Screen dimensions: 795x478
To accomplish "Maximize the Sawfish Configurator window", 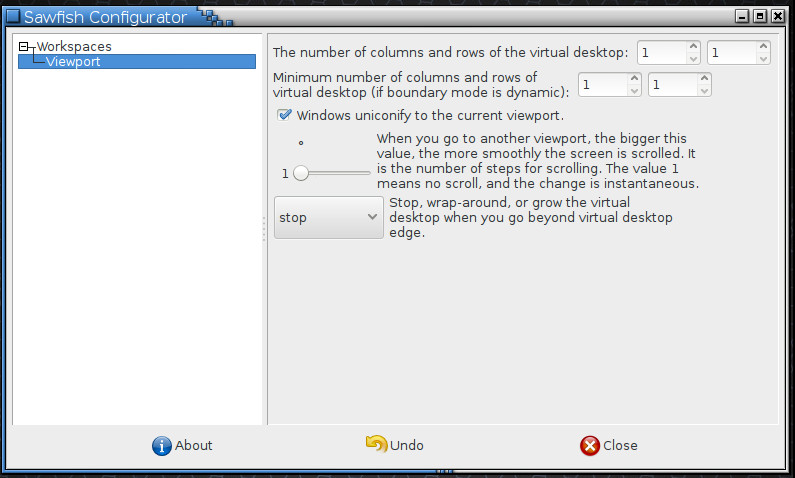I will coord(760,16).
